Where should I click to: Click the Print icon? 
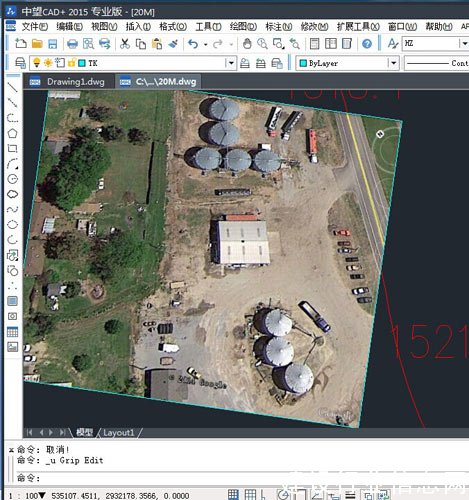pos(72,44)
